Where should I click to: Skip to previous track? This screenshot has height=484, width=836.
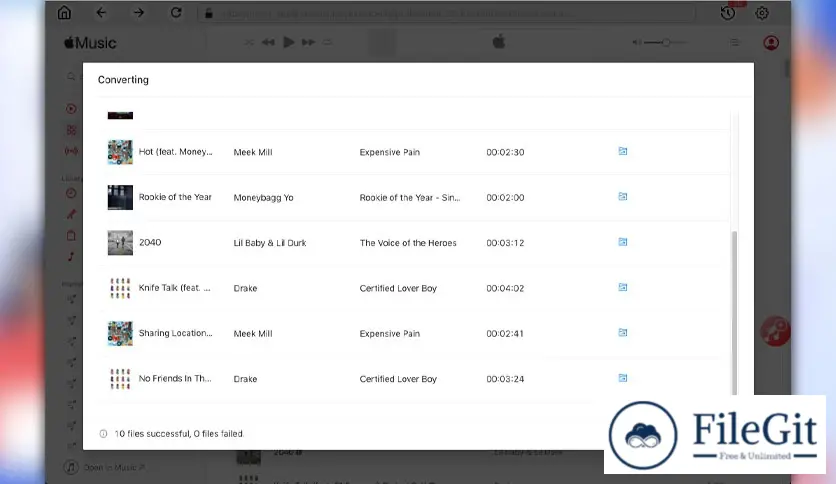[x=268, y=42]
